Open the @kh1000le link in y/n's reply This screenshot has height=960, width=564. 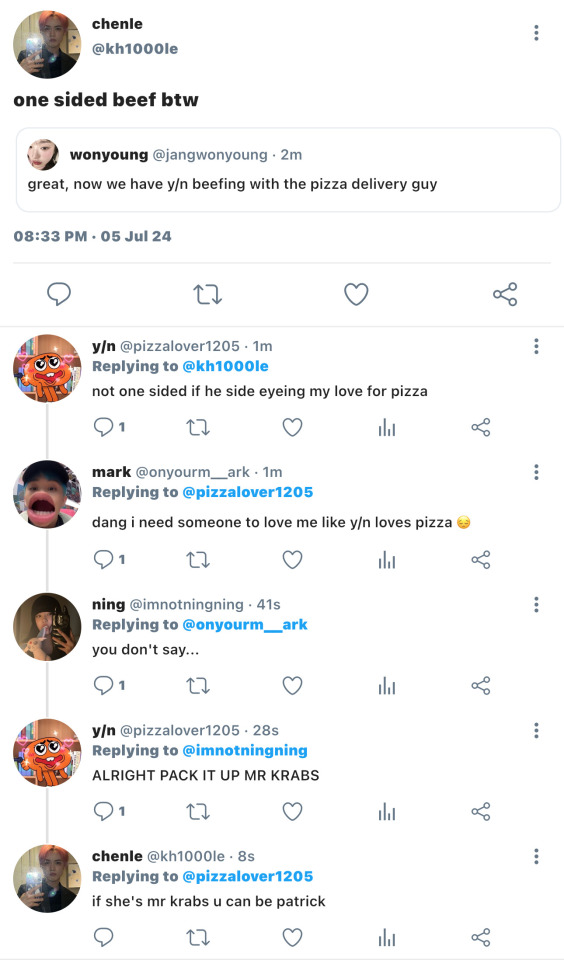coord(225,366)
